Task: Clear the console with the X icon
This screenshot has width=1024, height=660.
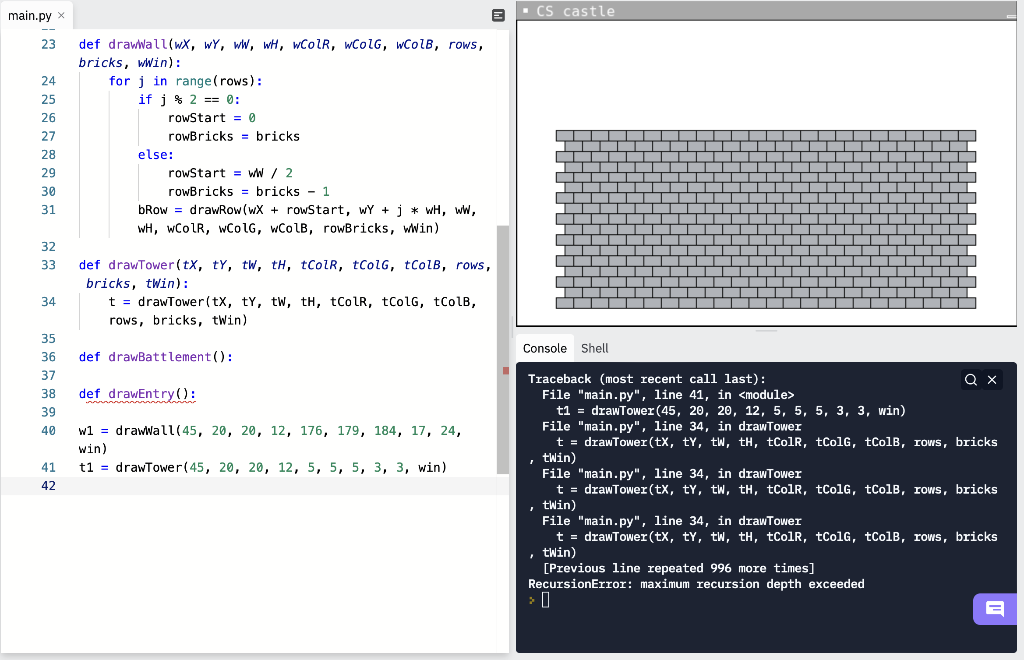Action: [x=992, y=380]
